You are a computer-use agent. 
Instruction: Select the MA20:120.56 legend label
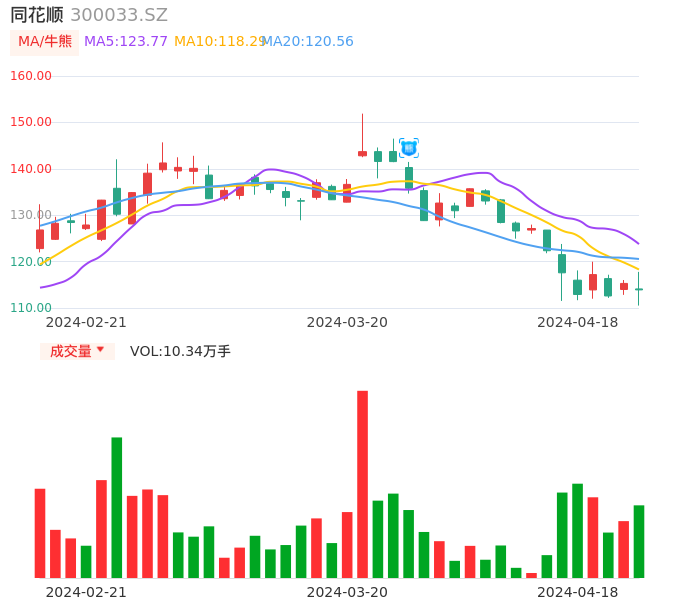(x=308, y=42)
